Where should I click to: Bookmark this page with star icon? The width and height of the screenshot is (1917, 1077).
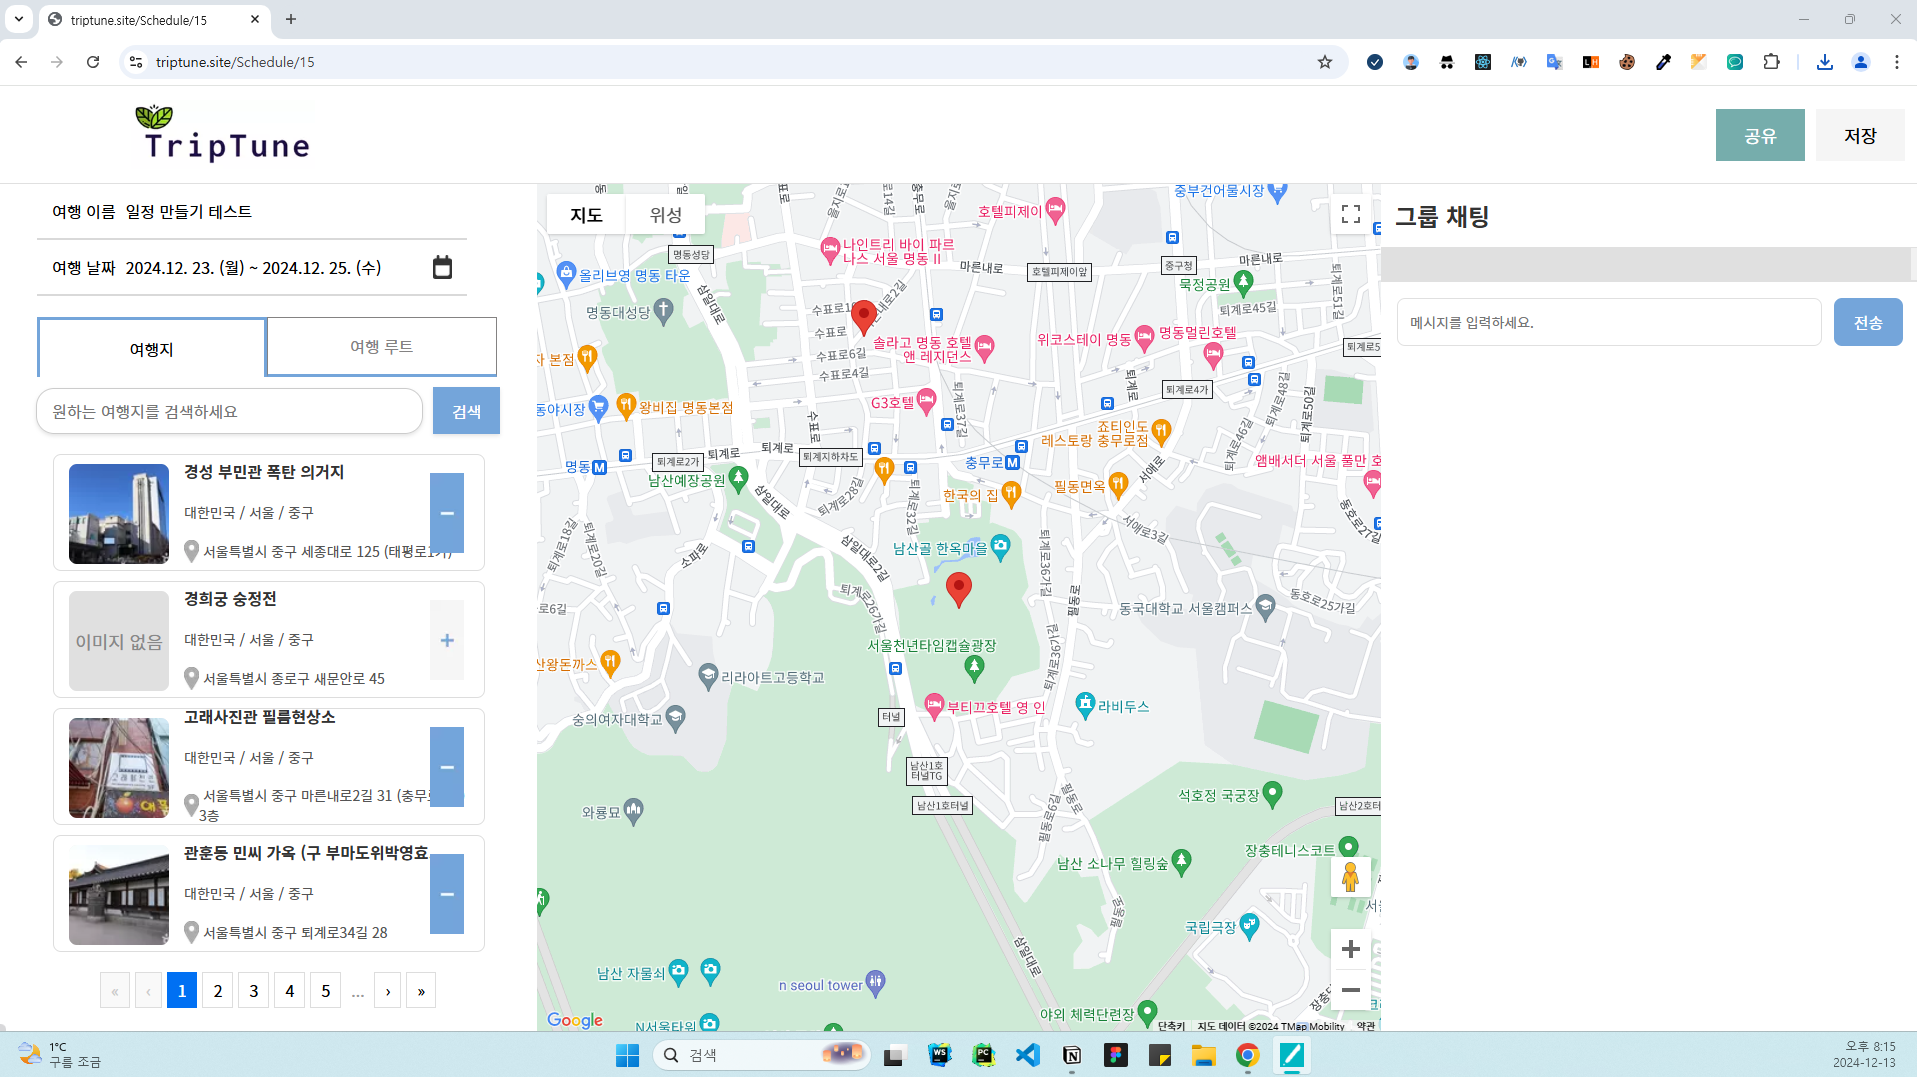(x=1324, y=62)
